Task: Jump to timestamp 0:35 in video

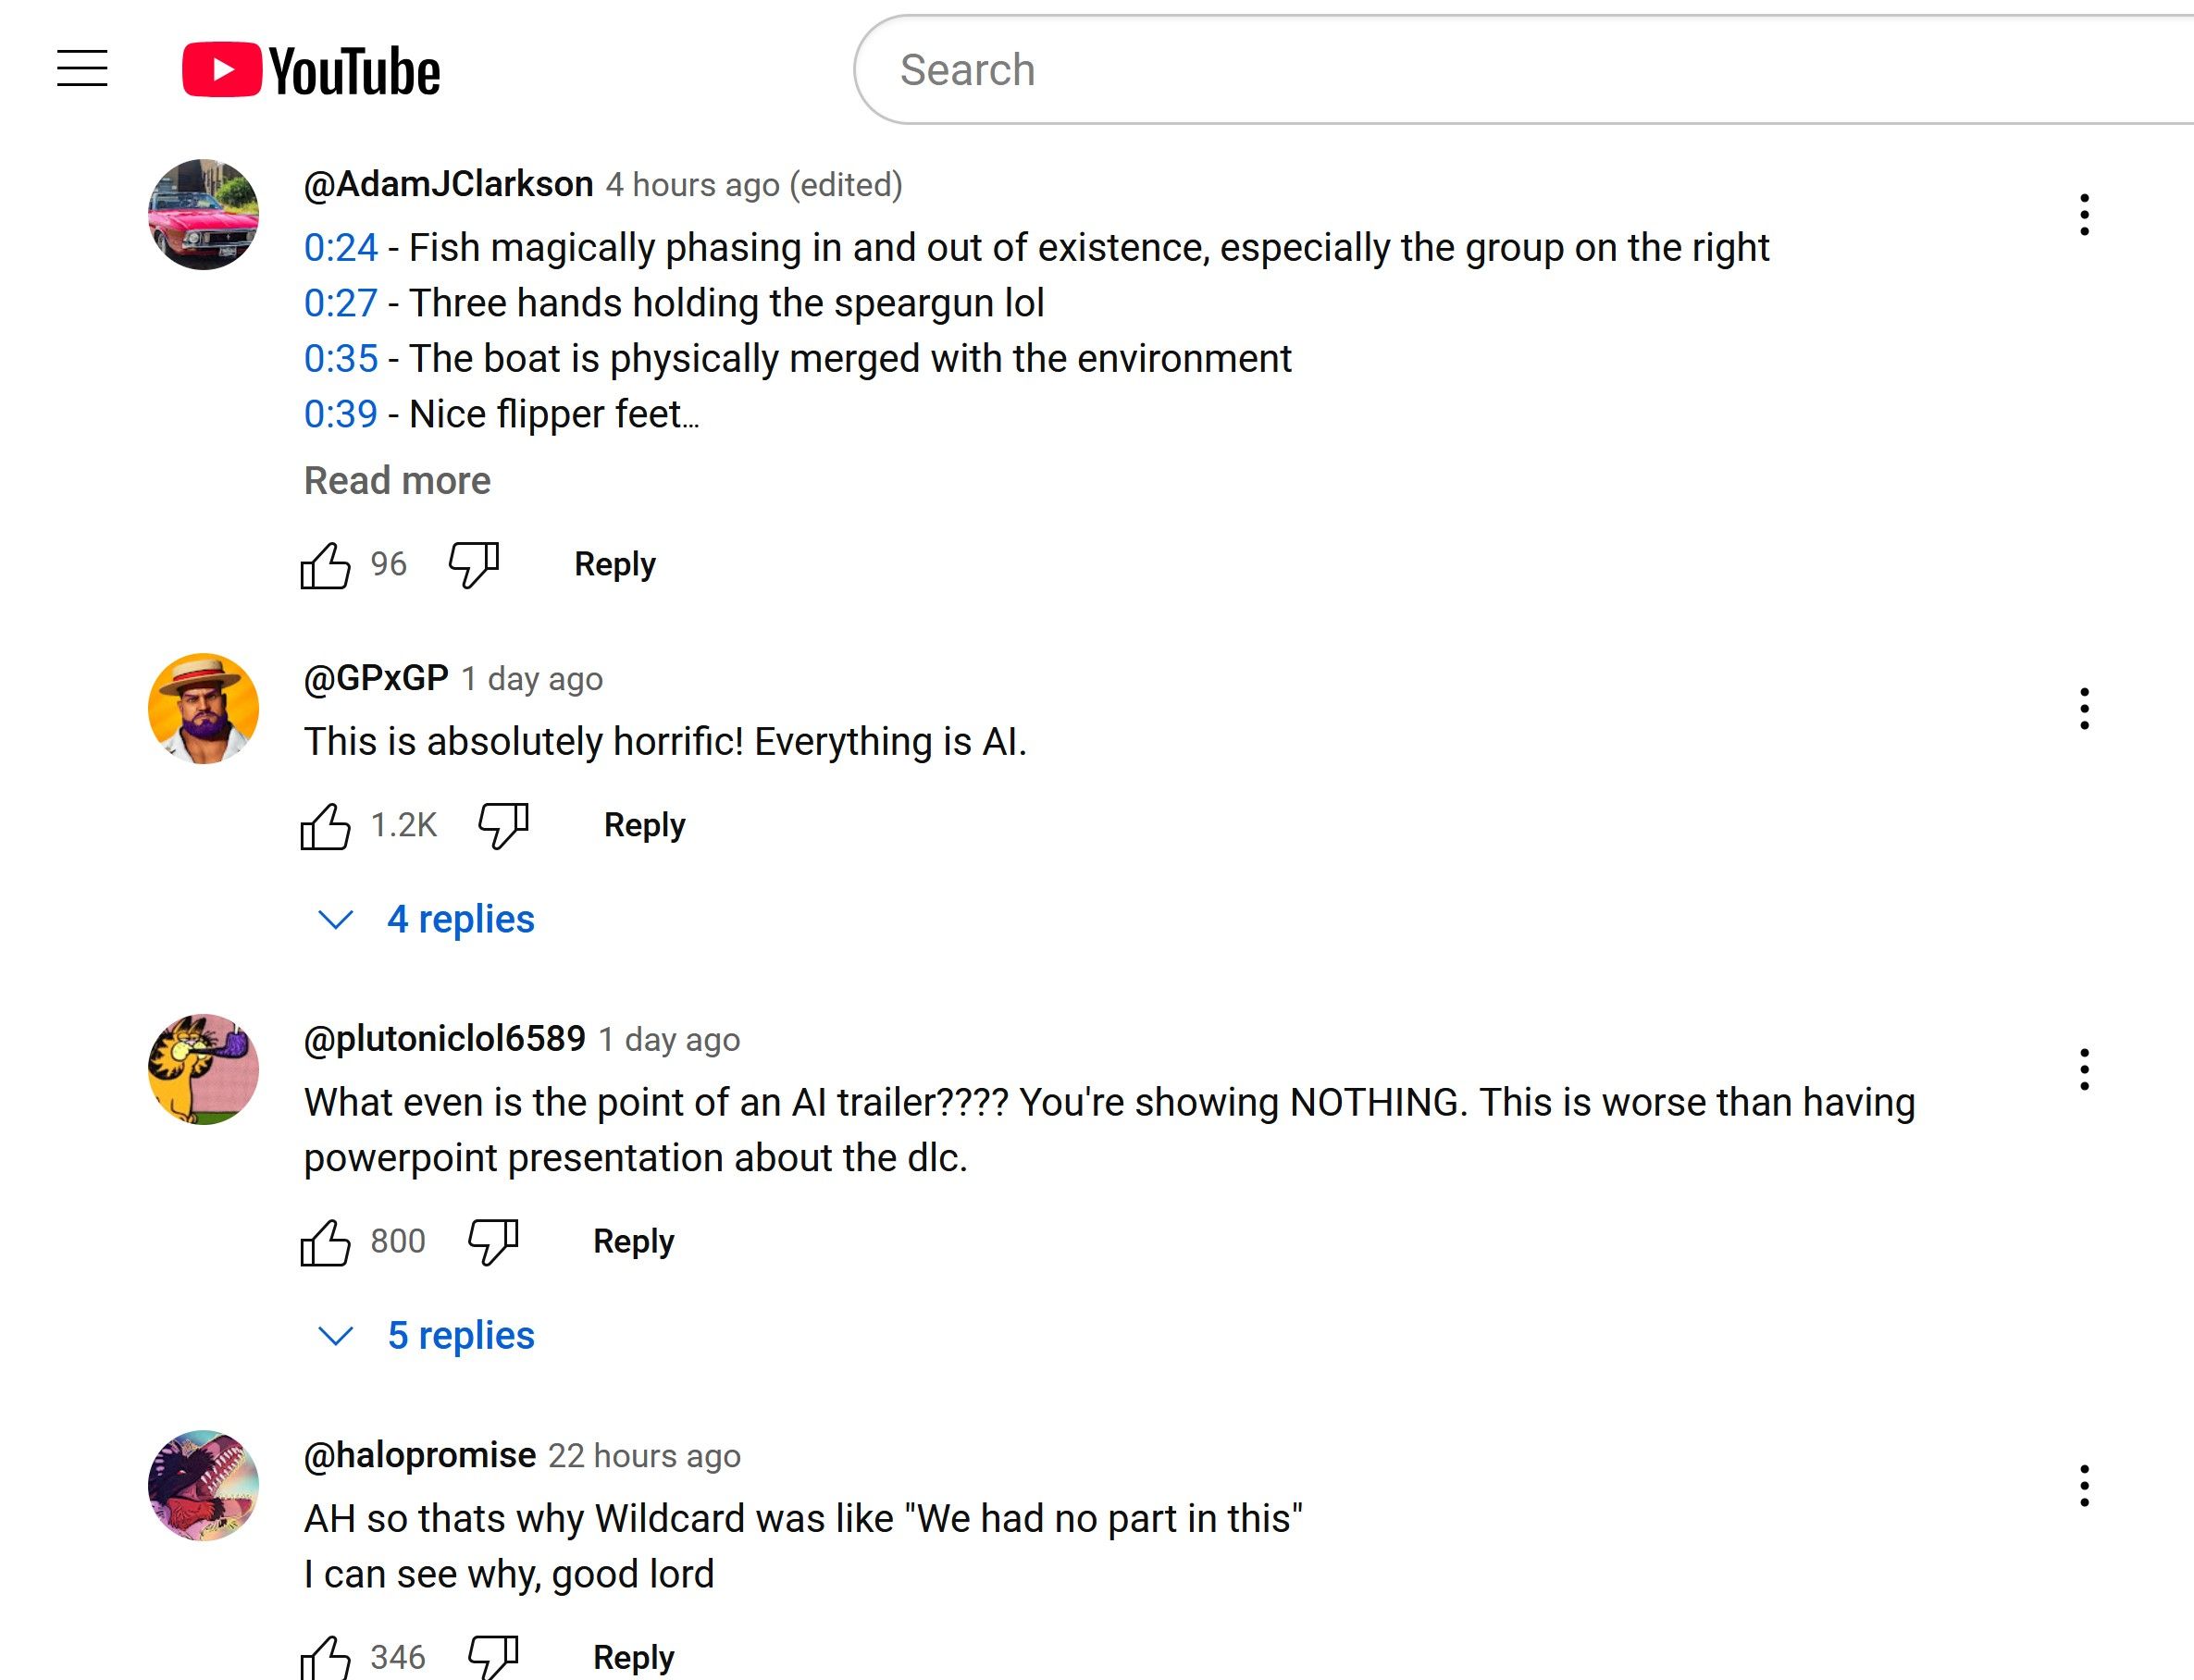Action: tap(341, 359)
